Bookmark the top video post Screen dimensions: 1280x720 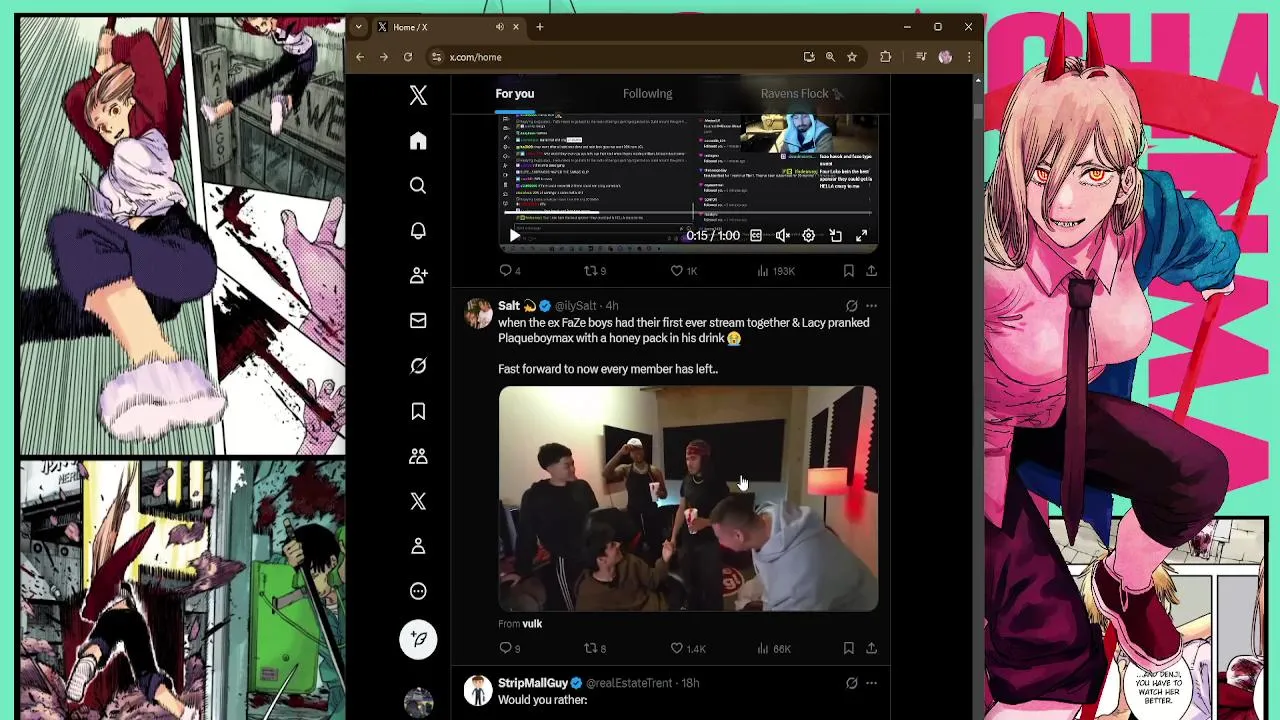click(x=848, y=271)
